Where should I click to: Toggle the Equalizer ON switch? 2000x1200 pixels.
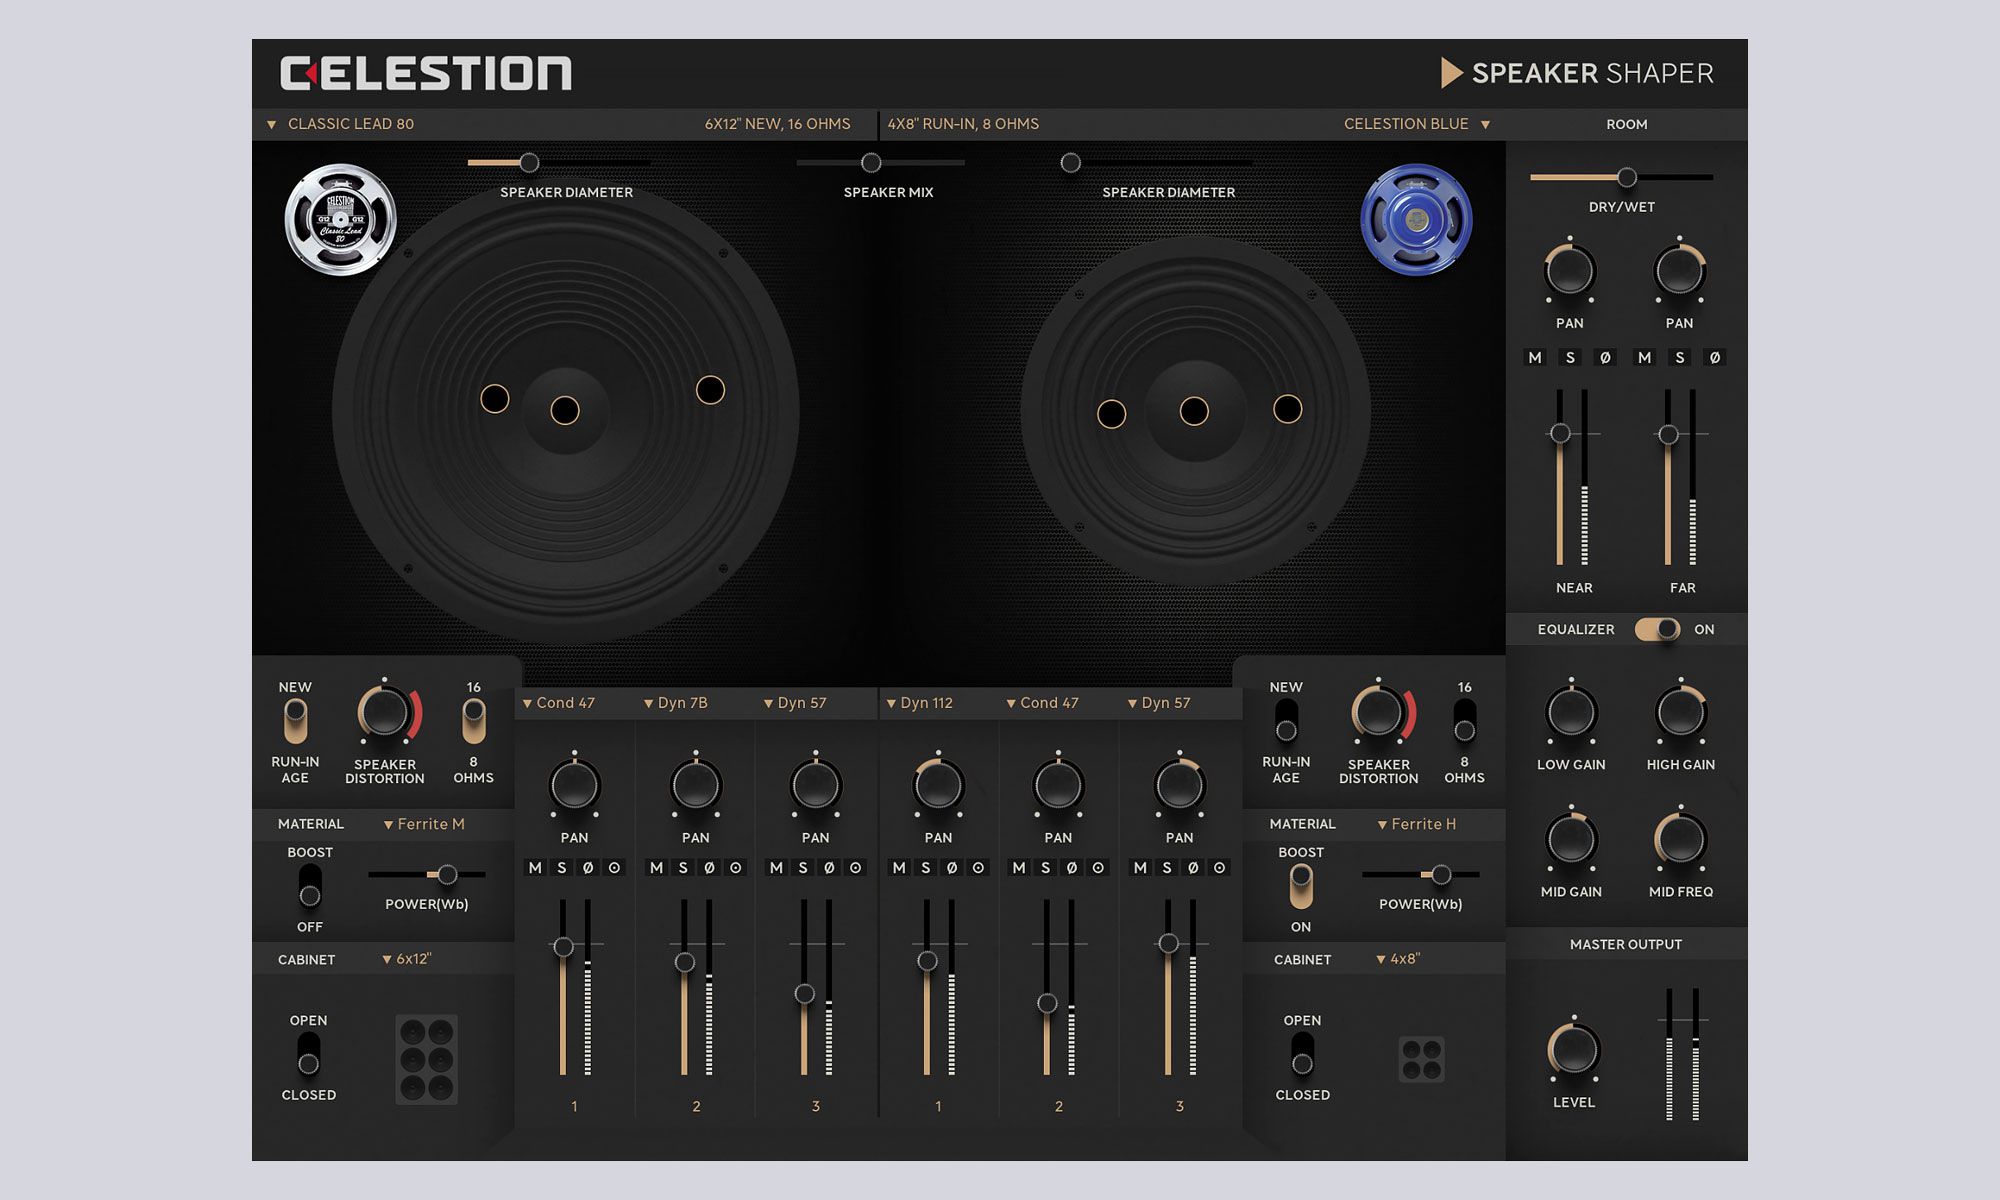point(1657,629)
